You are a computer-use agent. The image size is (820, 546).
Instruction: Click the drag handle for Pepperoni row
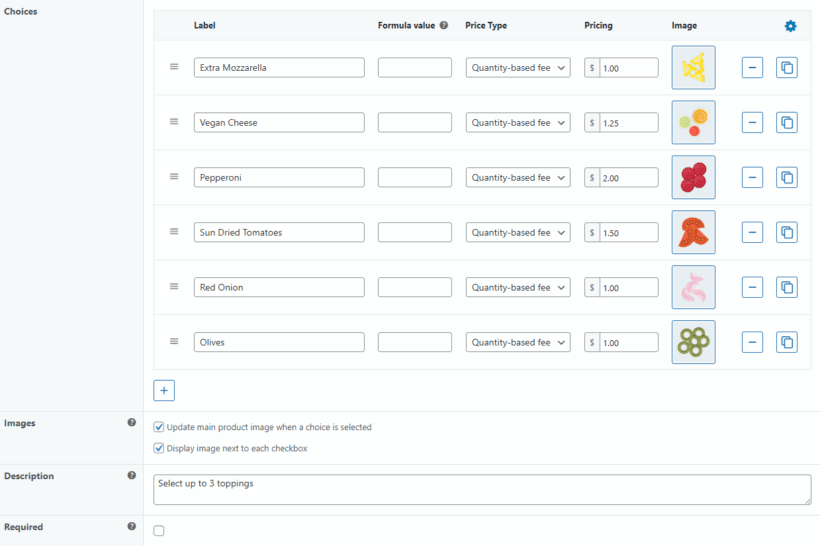(174, 177)
